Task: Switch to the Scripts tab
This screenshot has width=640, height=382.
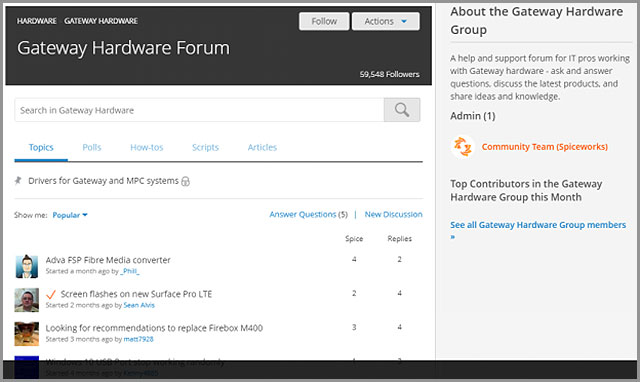Action: tap(205, 147)
